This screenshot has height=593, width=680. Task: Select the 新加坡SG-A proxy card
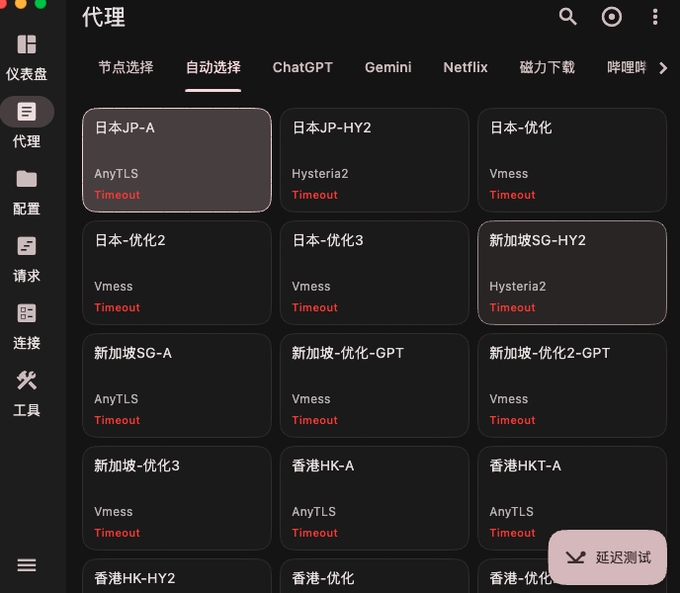click(x=177, y=386)
